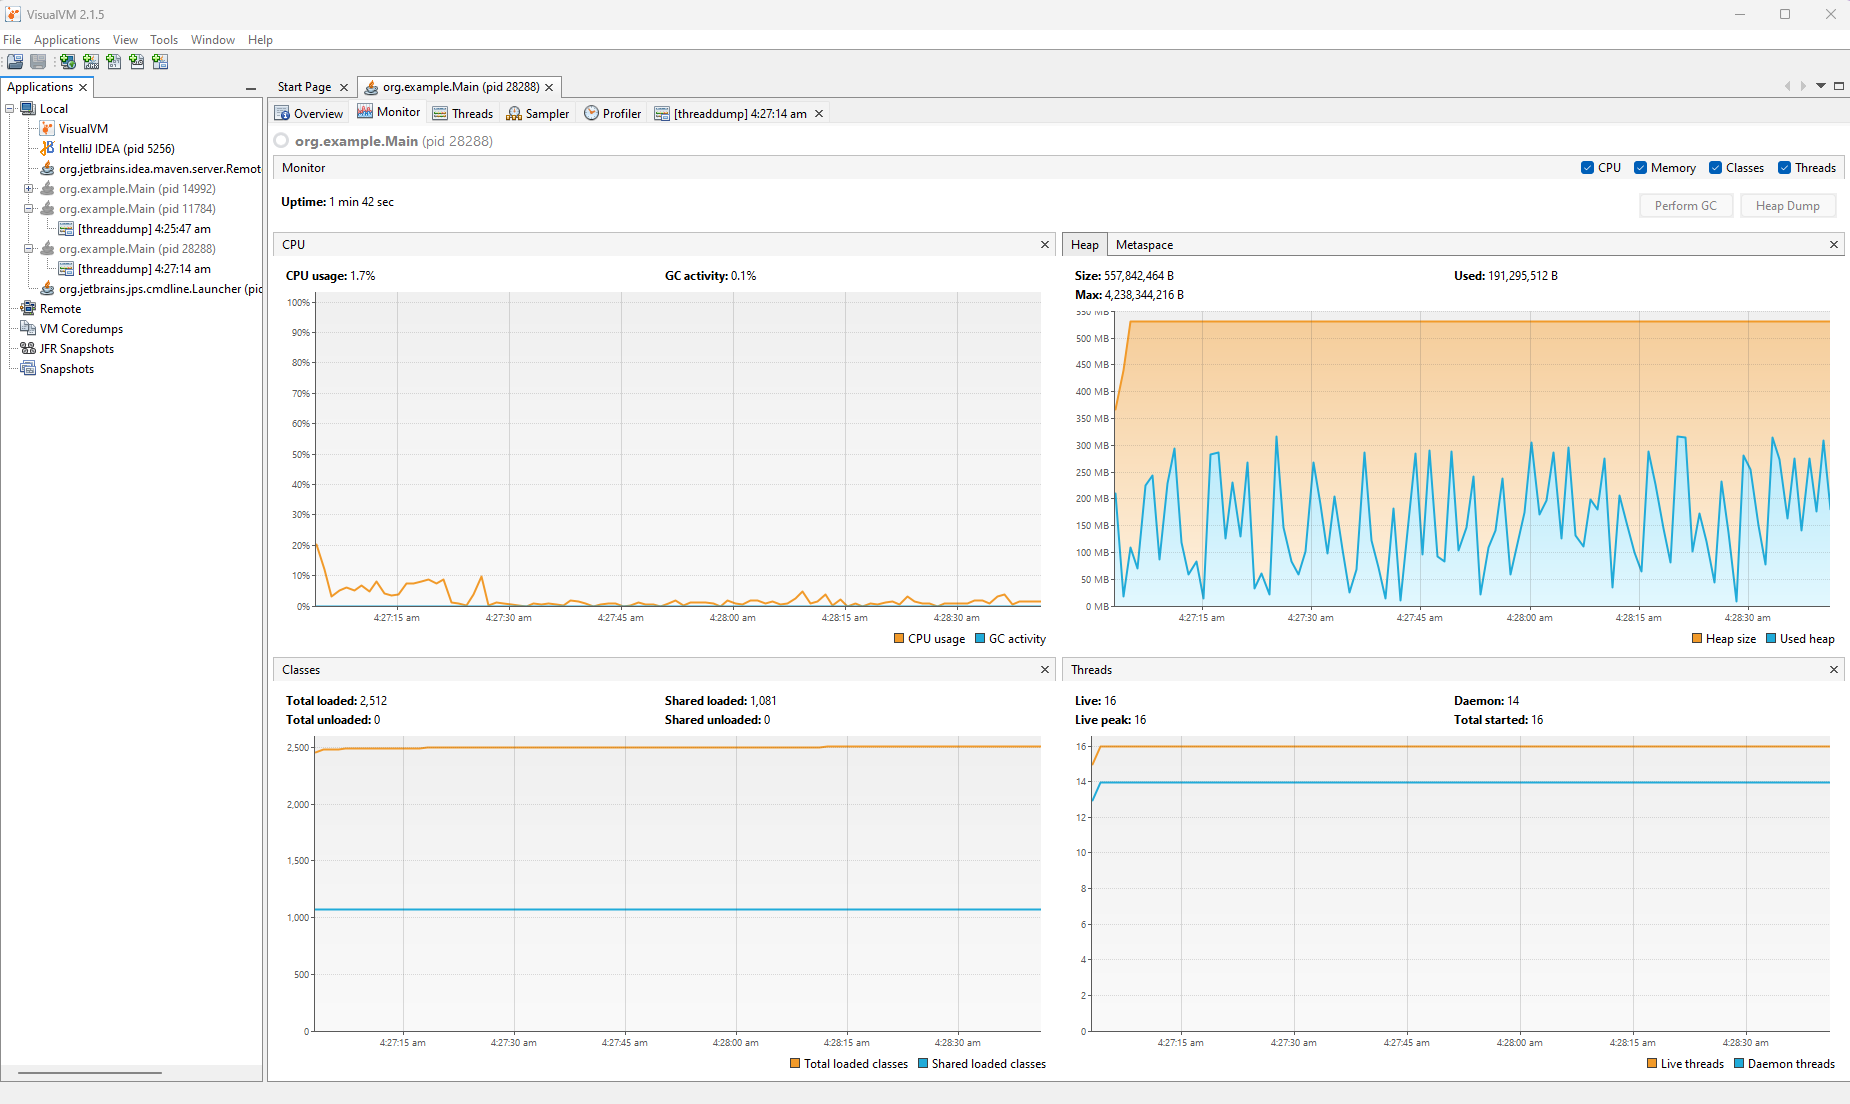Image resolution: width=1850 pixels, height=1104 pixels.
Task: Collapse org.example.Main pid 11784 node
Action: [30, 208]
